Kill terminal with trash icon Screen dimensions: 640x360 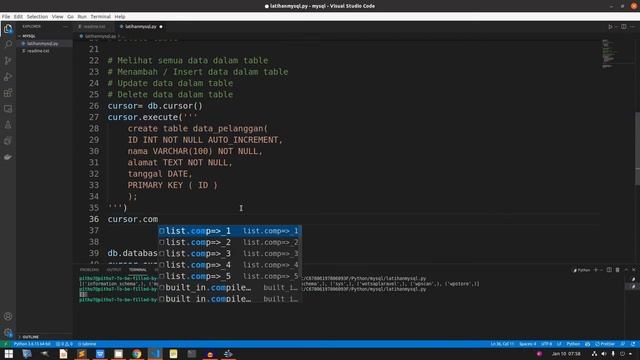617,270
